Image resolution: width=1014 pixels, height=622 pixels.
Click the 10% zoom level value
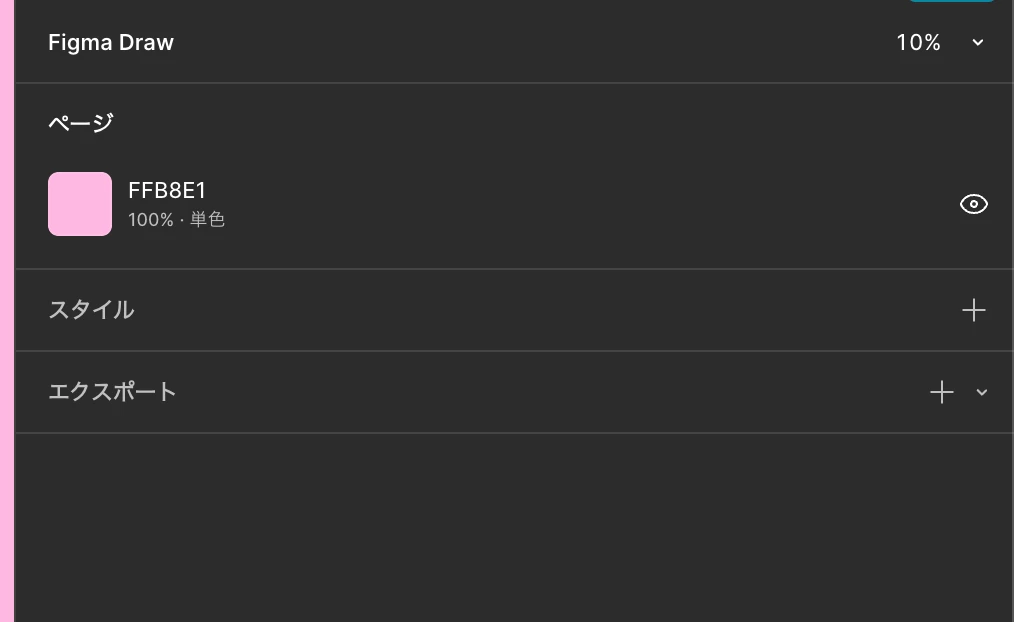[918, 43]
